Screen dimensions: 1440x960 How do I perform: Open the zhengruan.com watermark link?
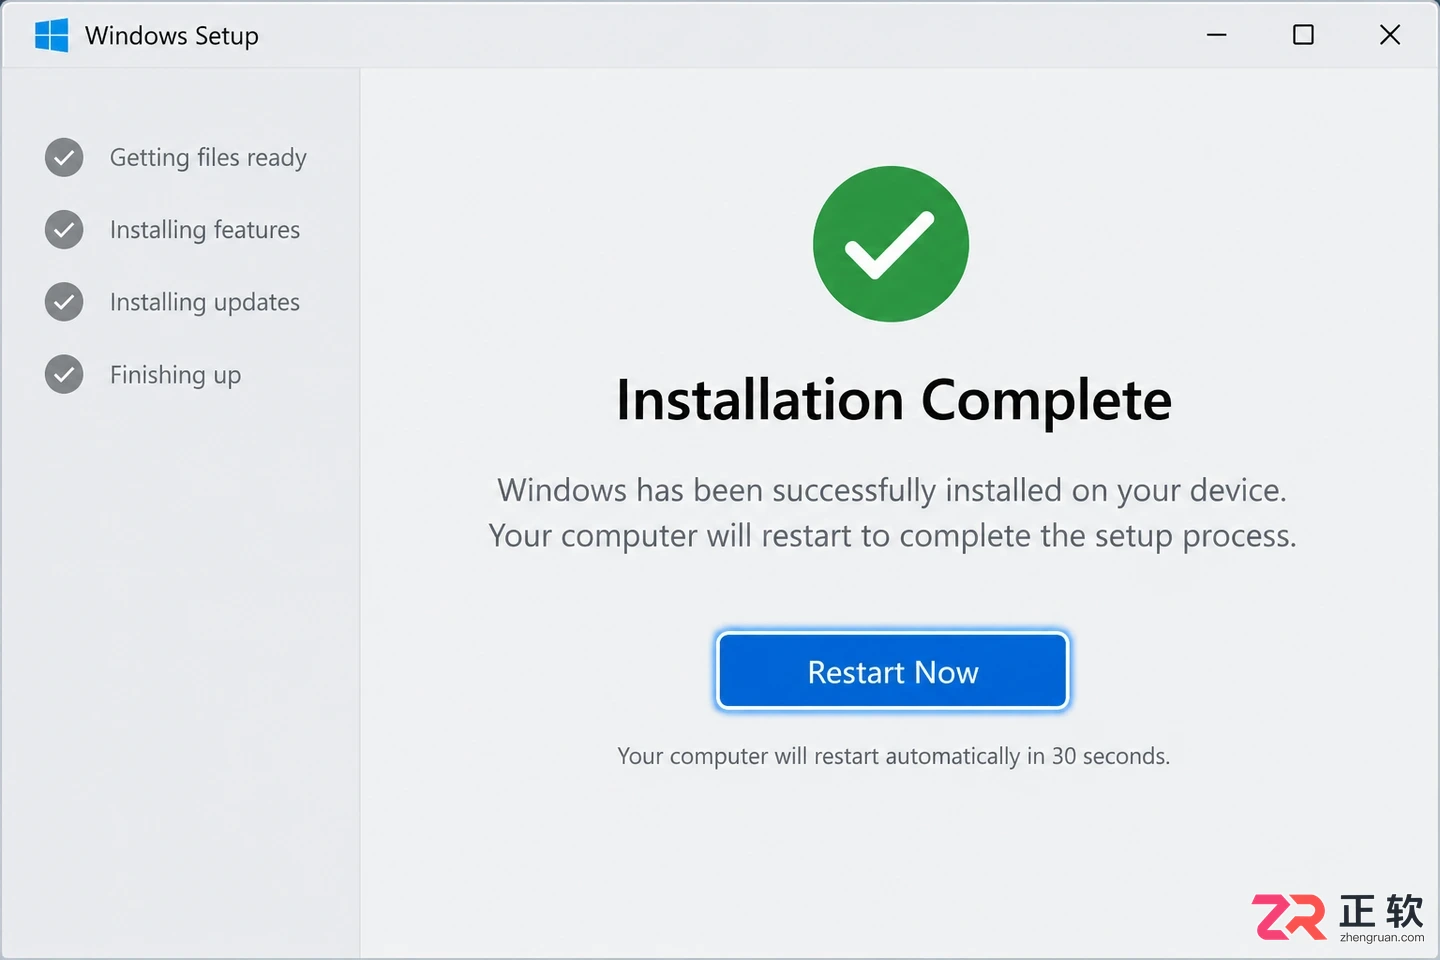1382,937
